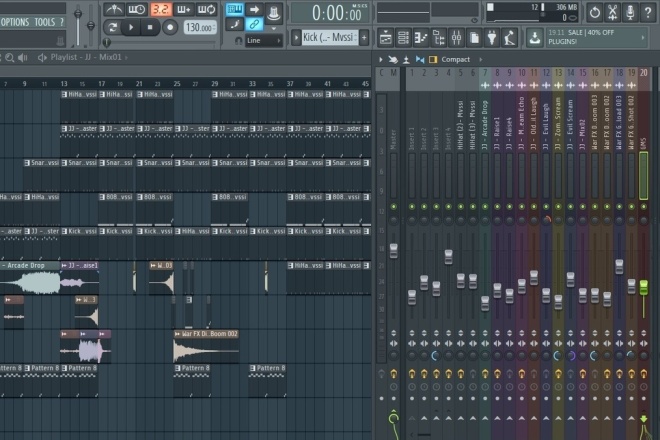Click the microphone recording icon
Viewport: 660px width, 440px height.
pyautogui.click(x=630, y=13)
